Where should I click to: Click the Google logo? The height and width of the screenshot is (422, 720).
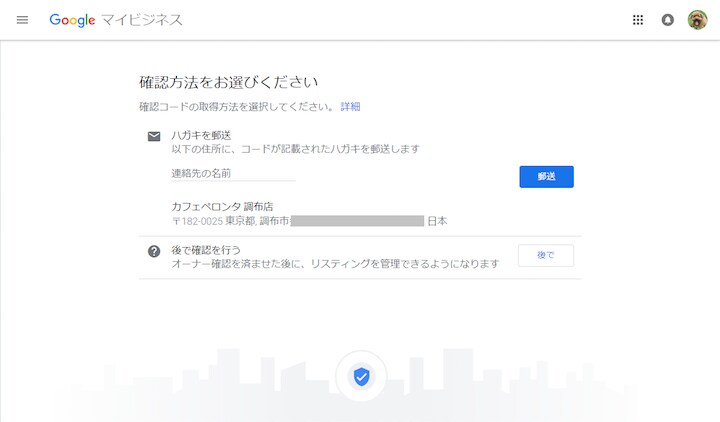coord(72,20)
